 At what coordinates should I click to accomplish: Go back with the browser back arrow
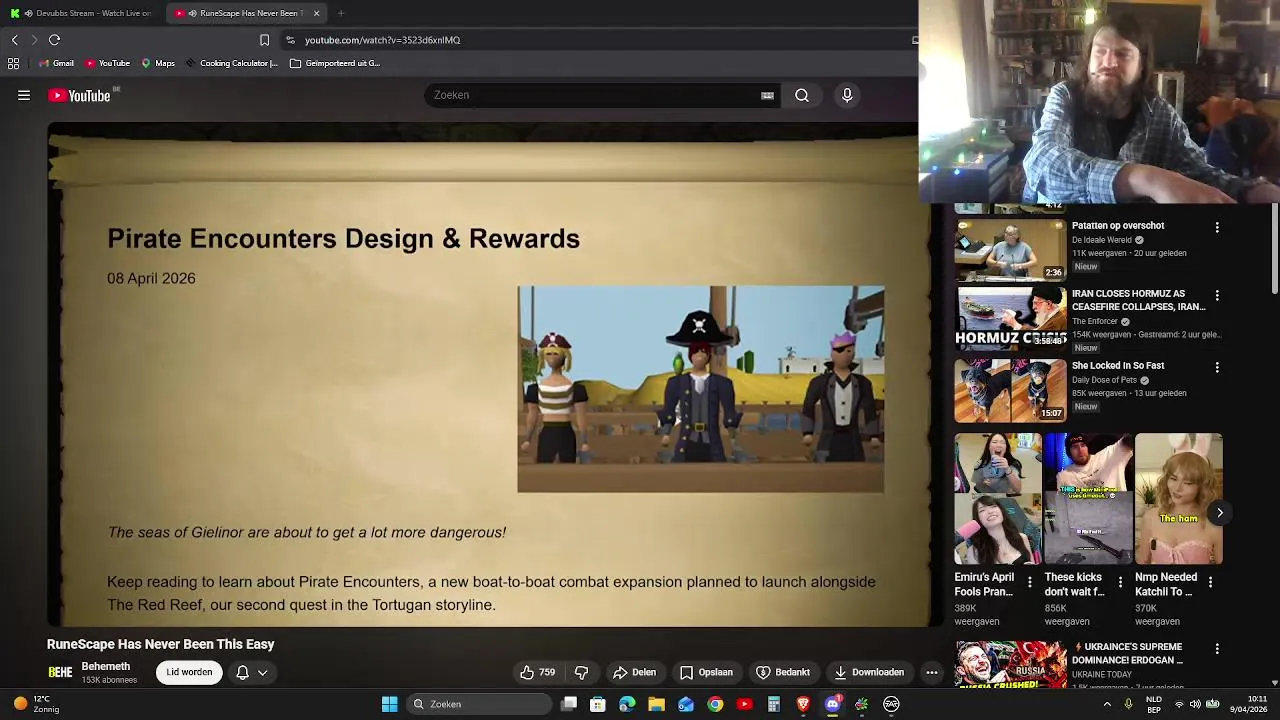[x=14, y=40]
